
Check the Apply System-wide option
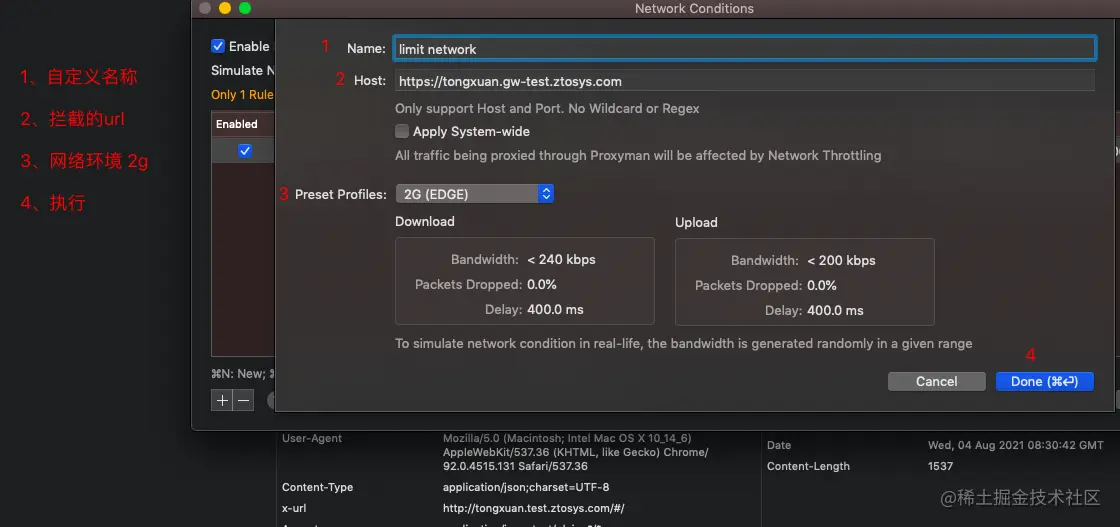pyautogui.click(x=402, y=131)
